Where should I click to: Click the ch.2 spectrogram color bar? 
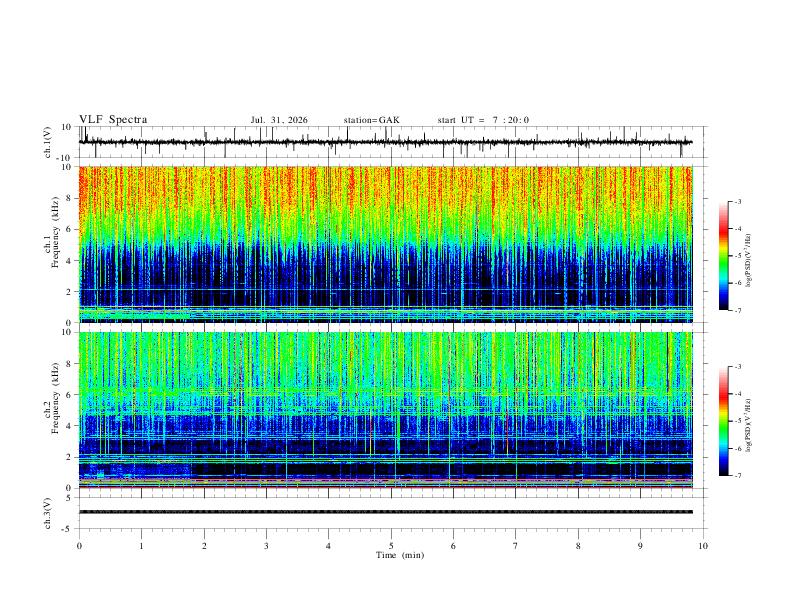(x=723, y=421)
